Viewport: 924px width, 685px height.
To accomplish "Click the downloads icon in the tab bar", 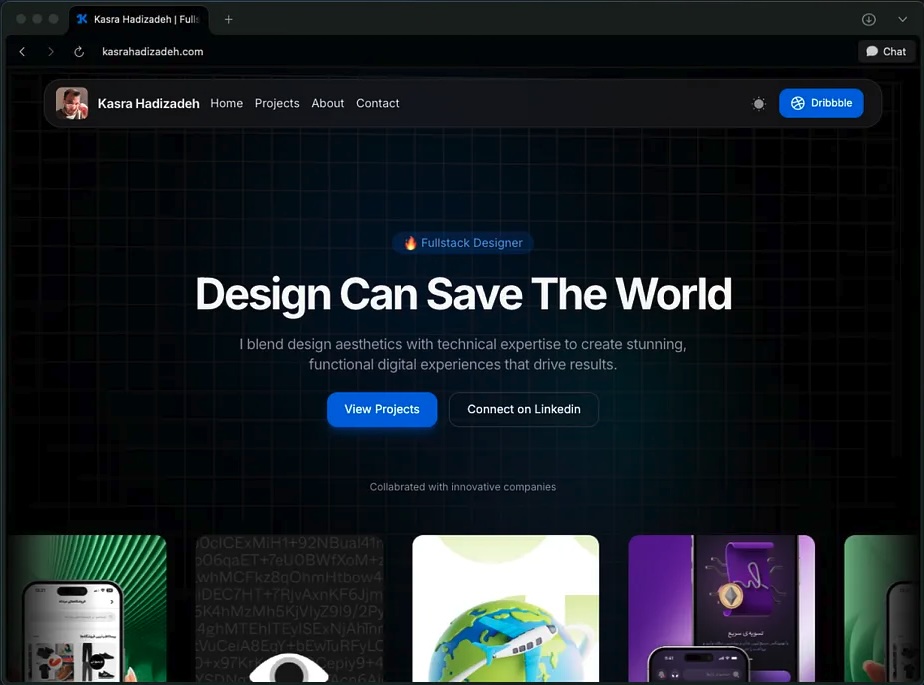I will point(869,19).
